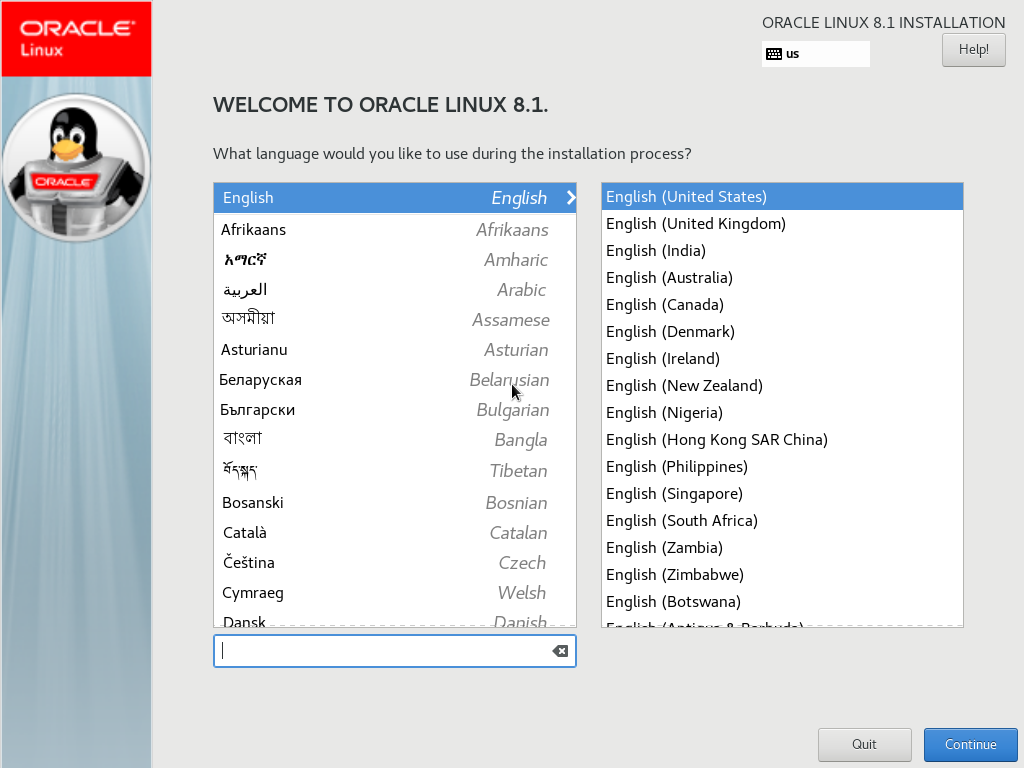Pick English (Philippines) locale
1024x768 pixels.
[782, 467]
